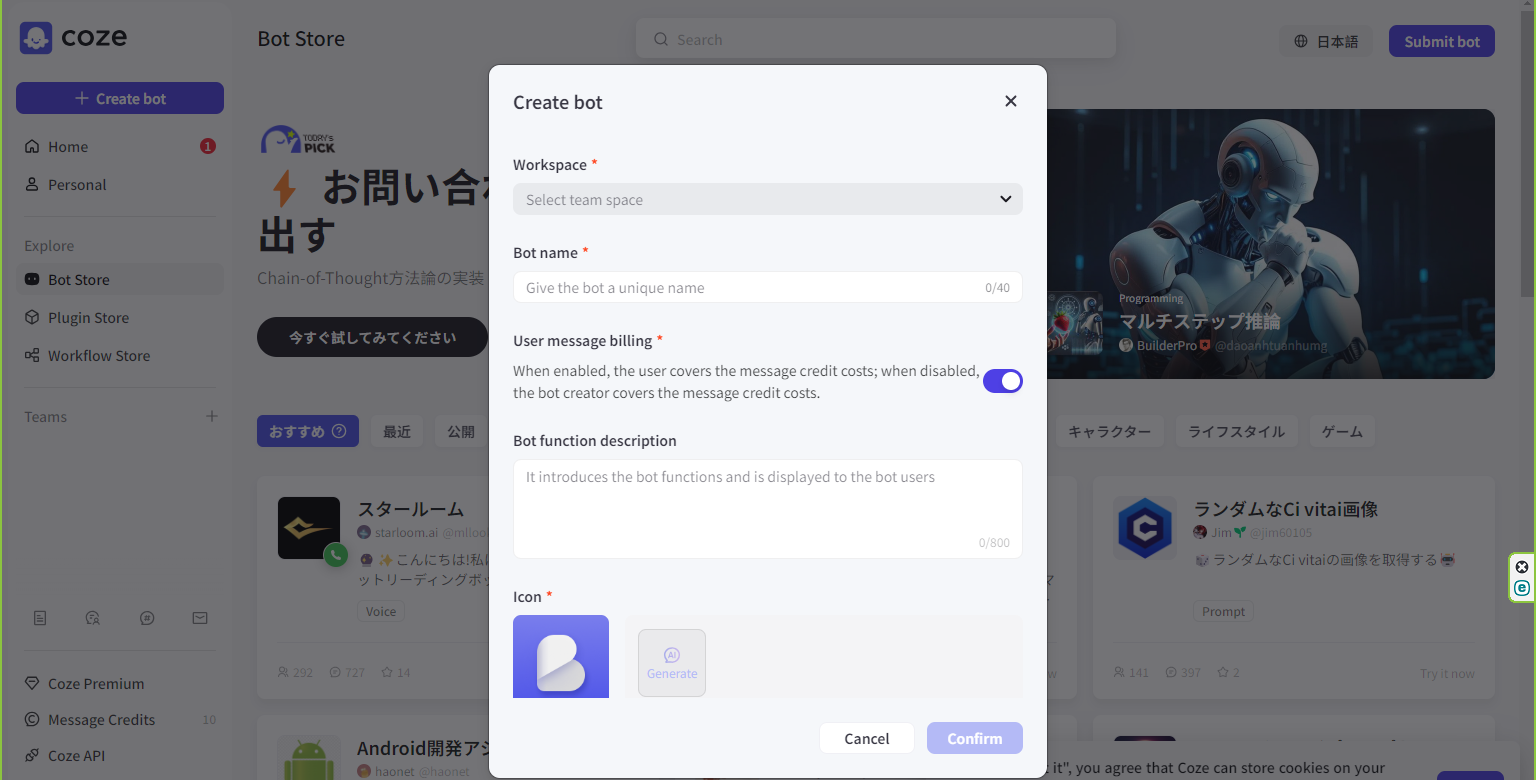The width and height of the screenshot is (1536, 780).
Task: Click the Confirm button
Action: 974,738
